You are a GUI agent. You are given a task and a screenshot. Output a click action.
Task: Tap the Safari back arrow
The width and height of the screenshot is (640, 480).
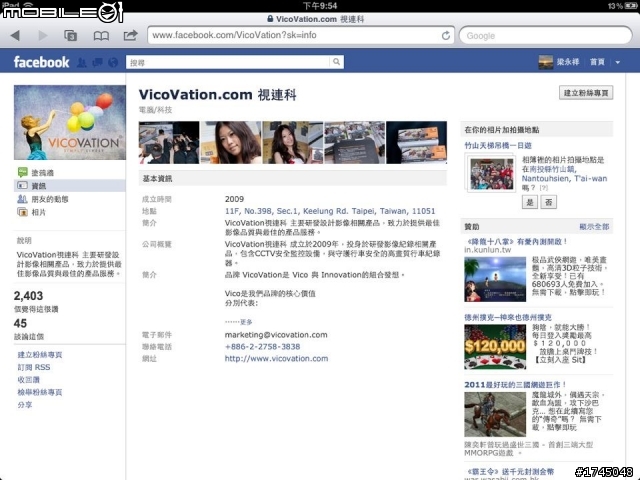pos(15,36)
